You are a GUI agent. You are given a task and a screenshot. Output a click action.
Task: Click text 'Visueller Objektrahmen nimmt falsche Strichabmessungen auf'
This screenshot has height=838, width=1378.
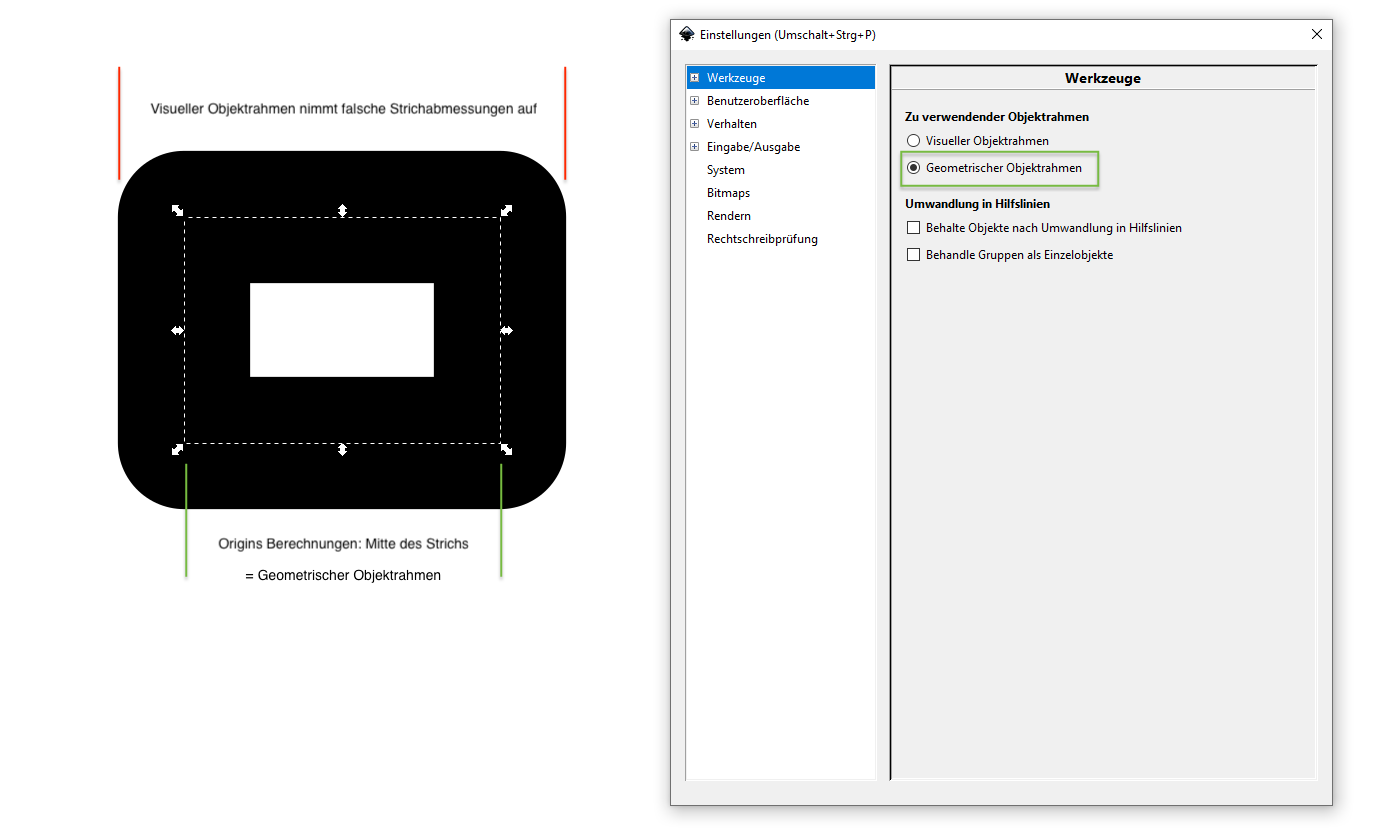pyautogui.click(x=343, y=109)
